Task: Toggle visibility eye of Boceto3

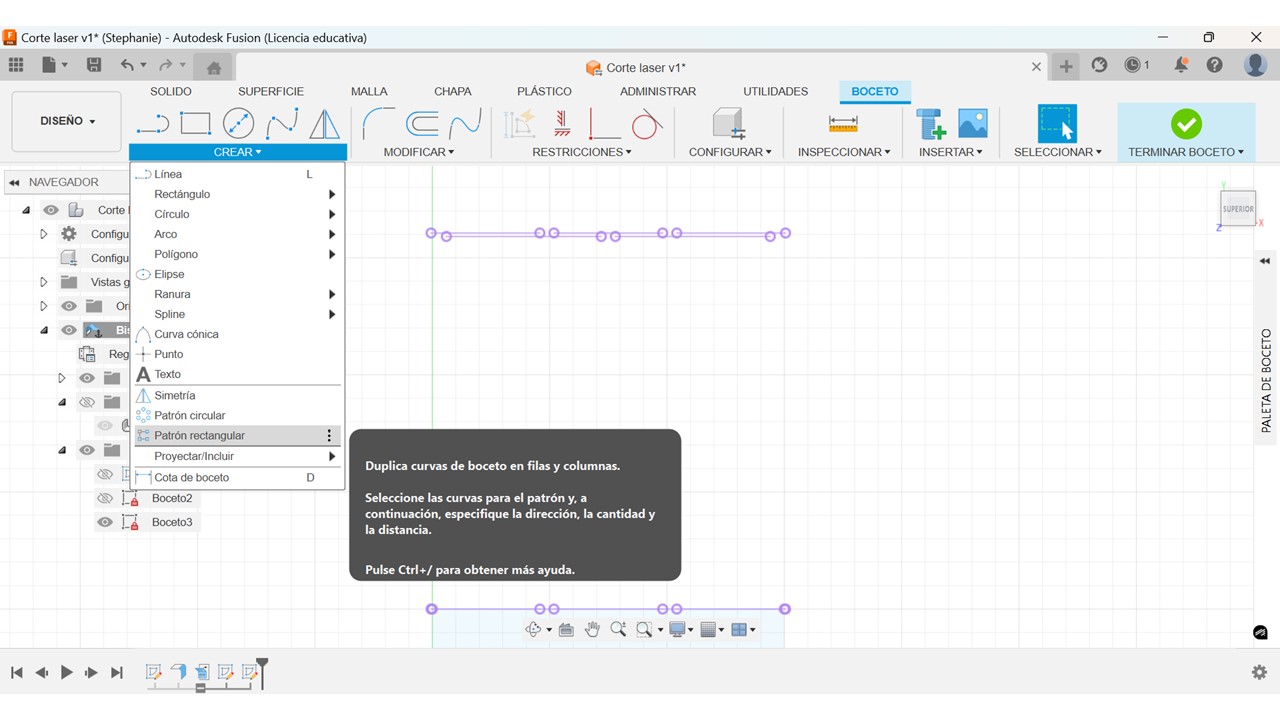Action: tap(105, 522)
